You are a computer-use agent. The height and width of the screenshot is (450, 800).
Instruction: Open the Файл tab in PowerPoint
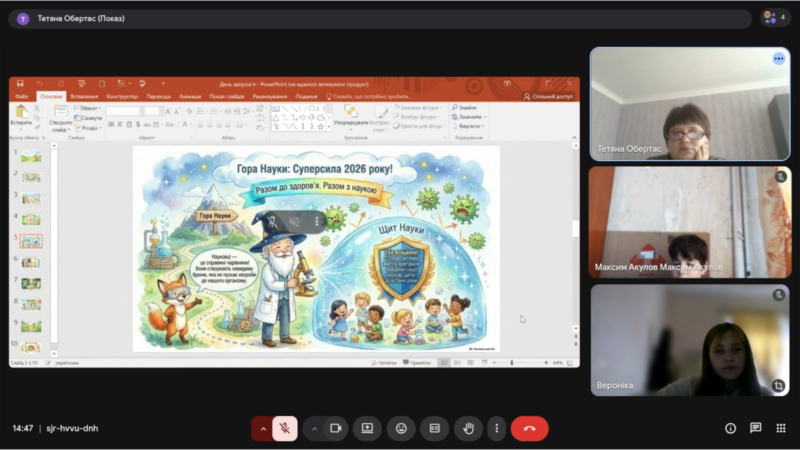22,96
